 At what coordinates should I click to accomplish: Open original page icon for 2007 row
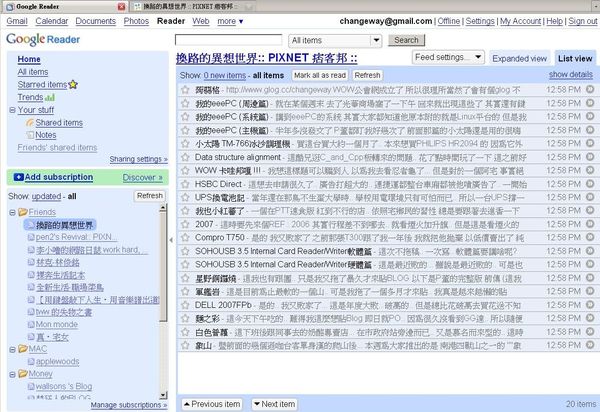pos(590,223)
